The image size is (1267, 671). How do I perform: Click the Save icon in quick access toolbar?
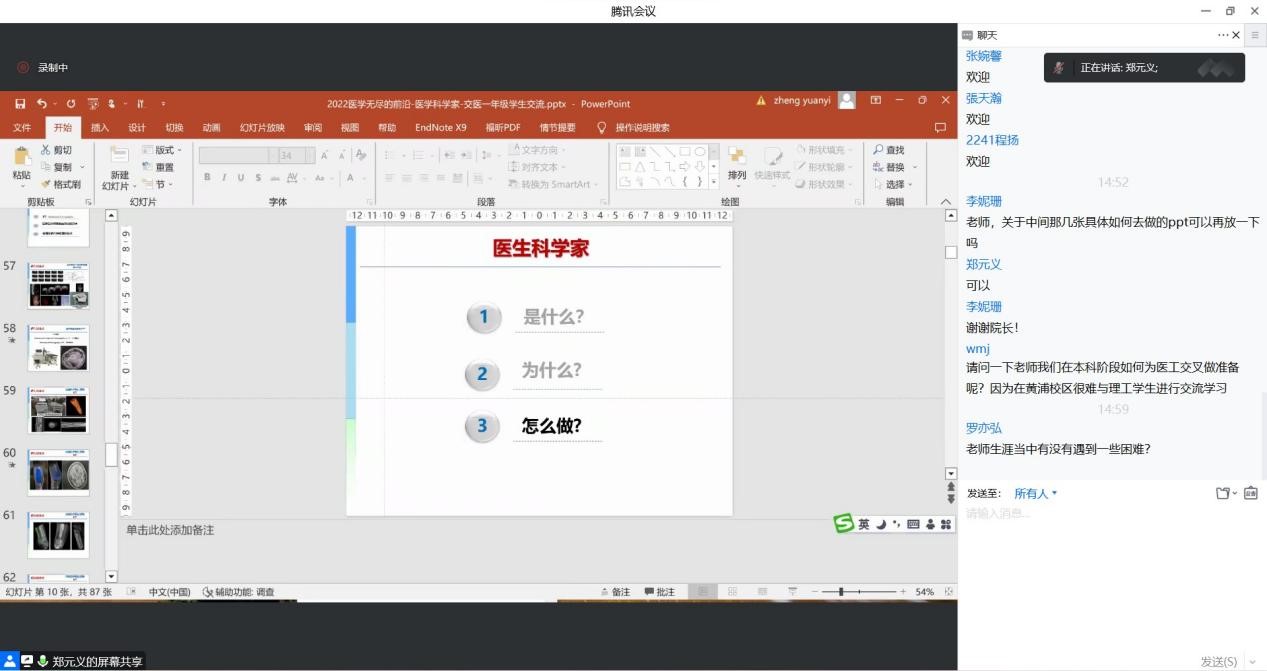[x=20, y=103]
